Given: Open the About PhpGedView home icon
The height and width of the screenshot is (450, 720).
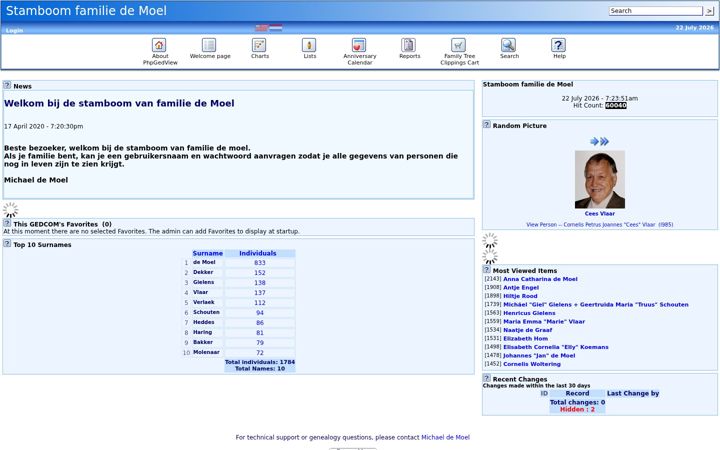Looking at the screenshot, I should (x=159, y=45).
